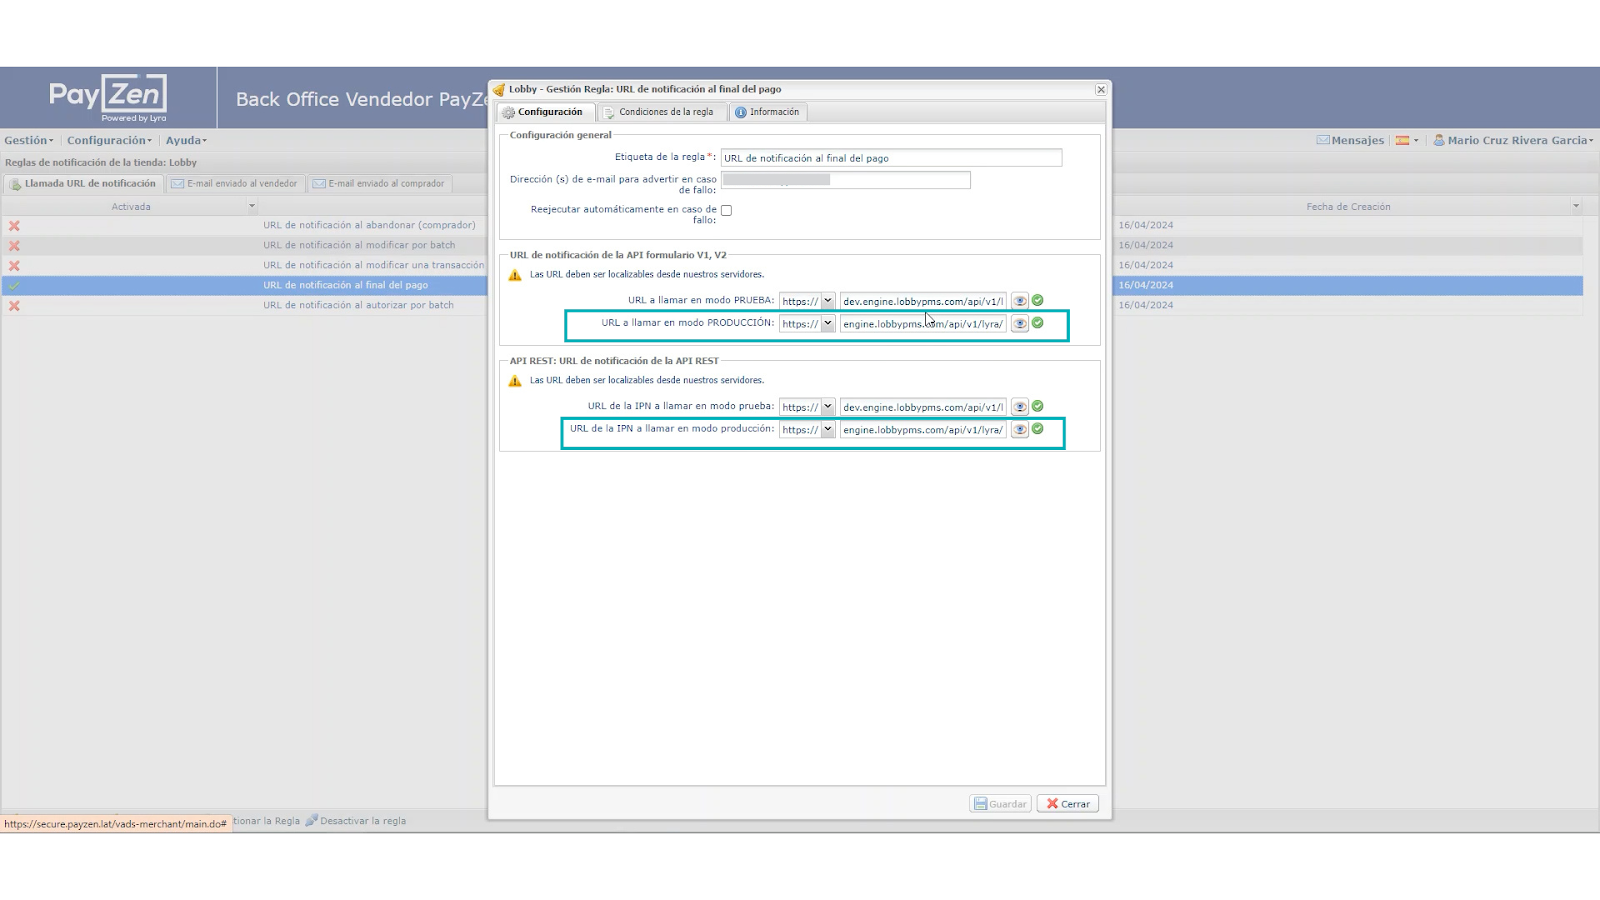This screenshot has height=900, width=1600.
Task: Click the Cerrar button
Action: pyautogui.click(x=1068, y=804)
